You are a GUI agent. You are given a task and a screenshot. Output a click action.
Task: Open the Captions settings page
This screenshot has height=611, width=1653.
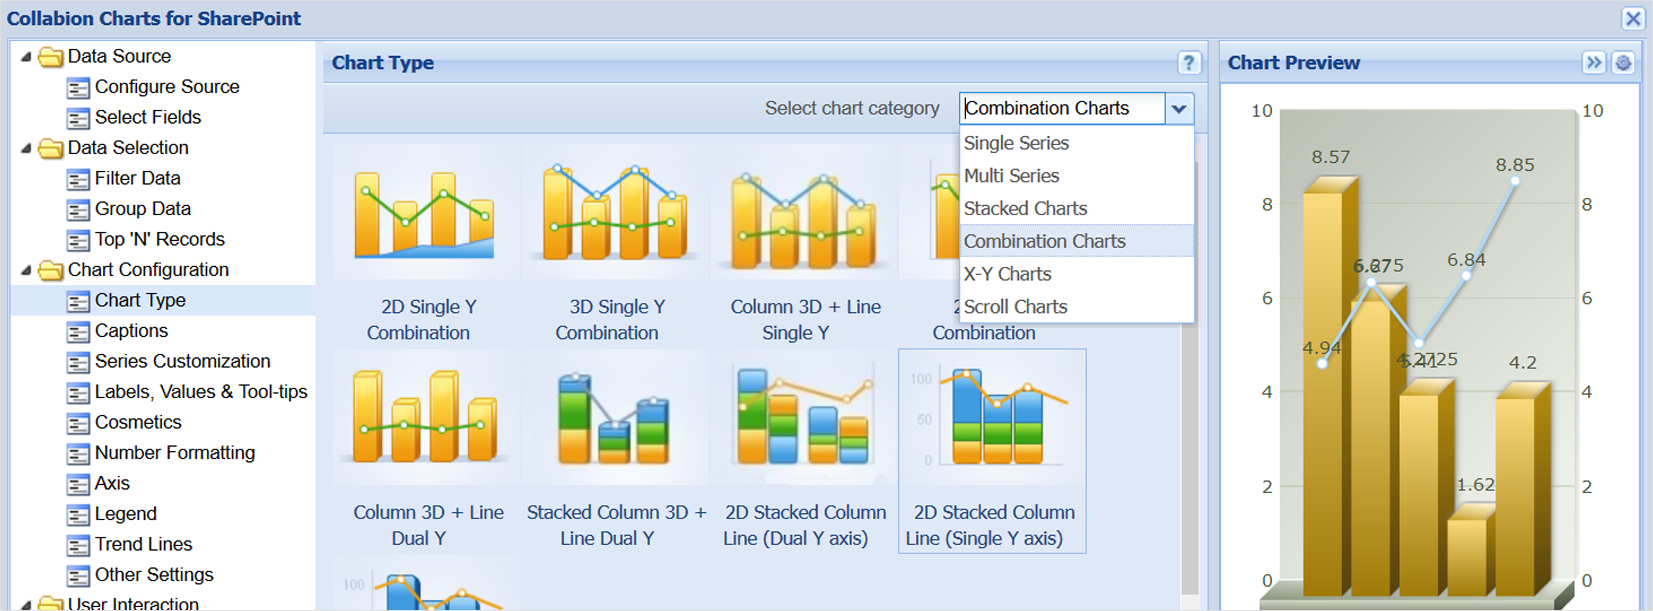131,331
